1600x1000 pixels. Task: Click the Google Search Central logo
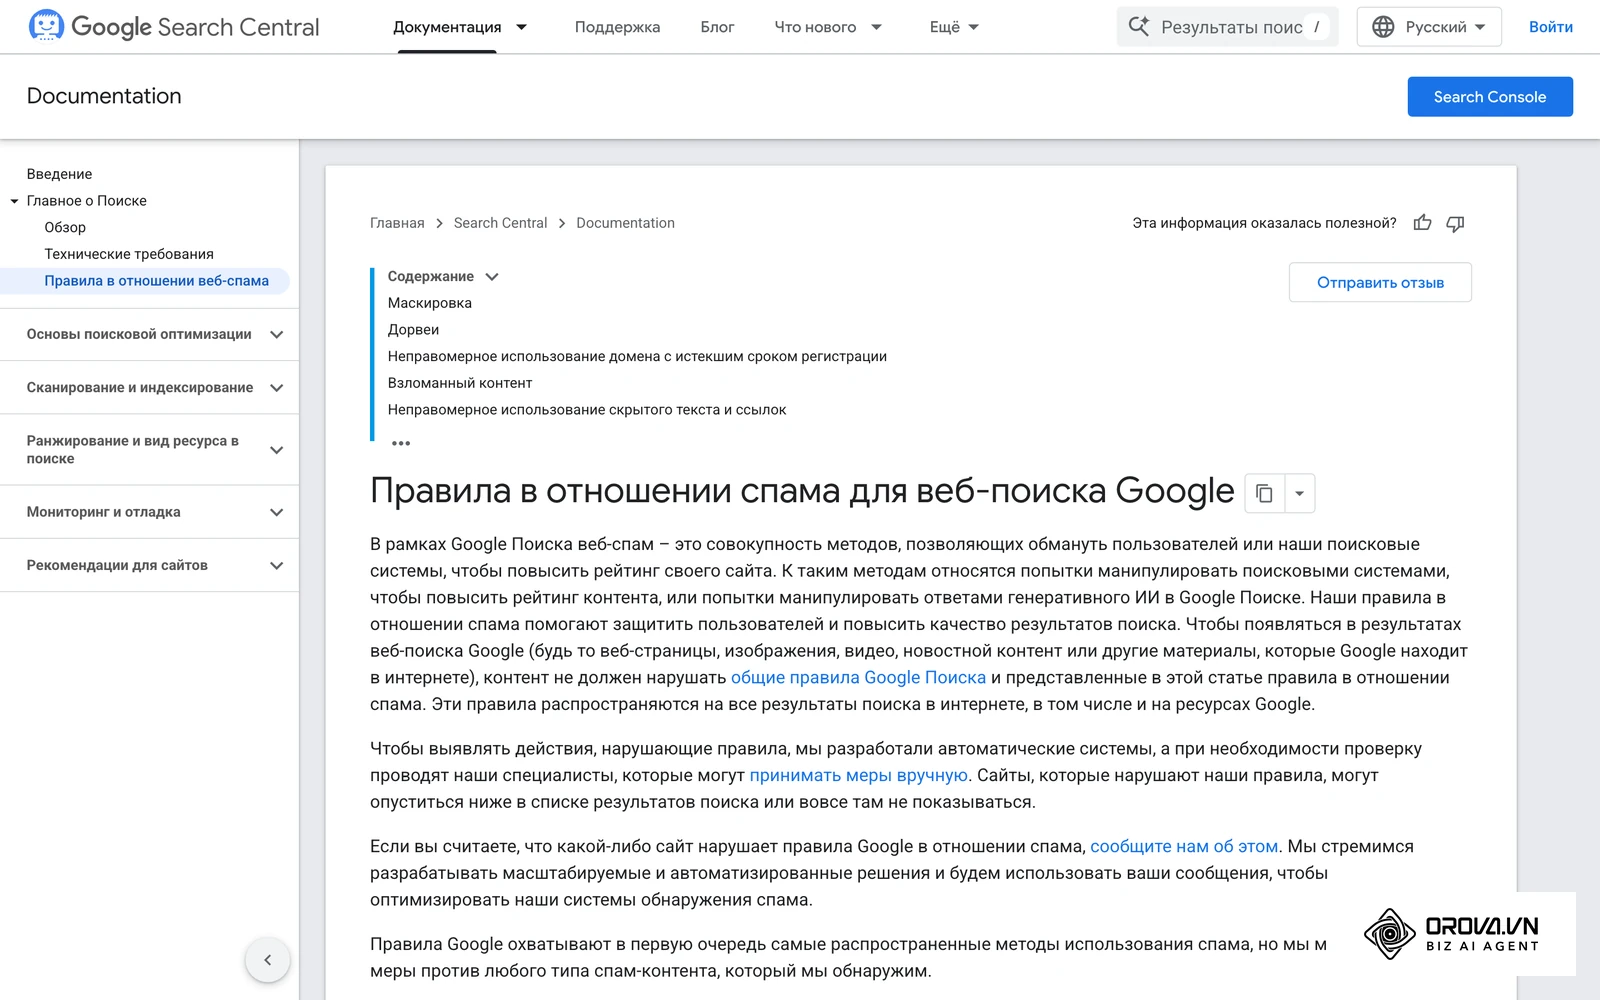click(x=174, y=27)
